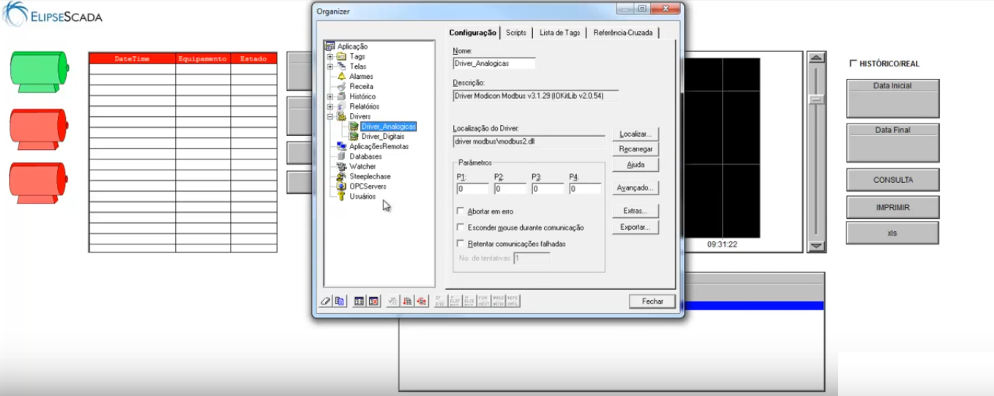Click the copy pages icon in Organizer toolbar
994x396 pixels.
tap(340, 302)
